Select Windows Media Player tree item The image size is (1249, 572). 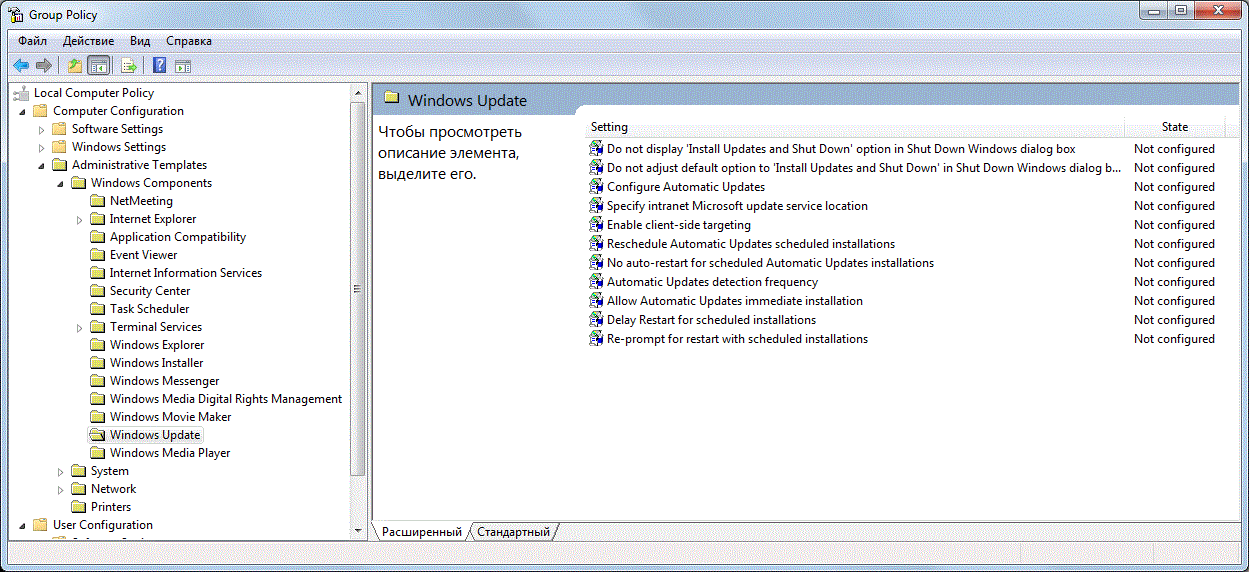click(170, 453)
